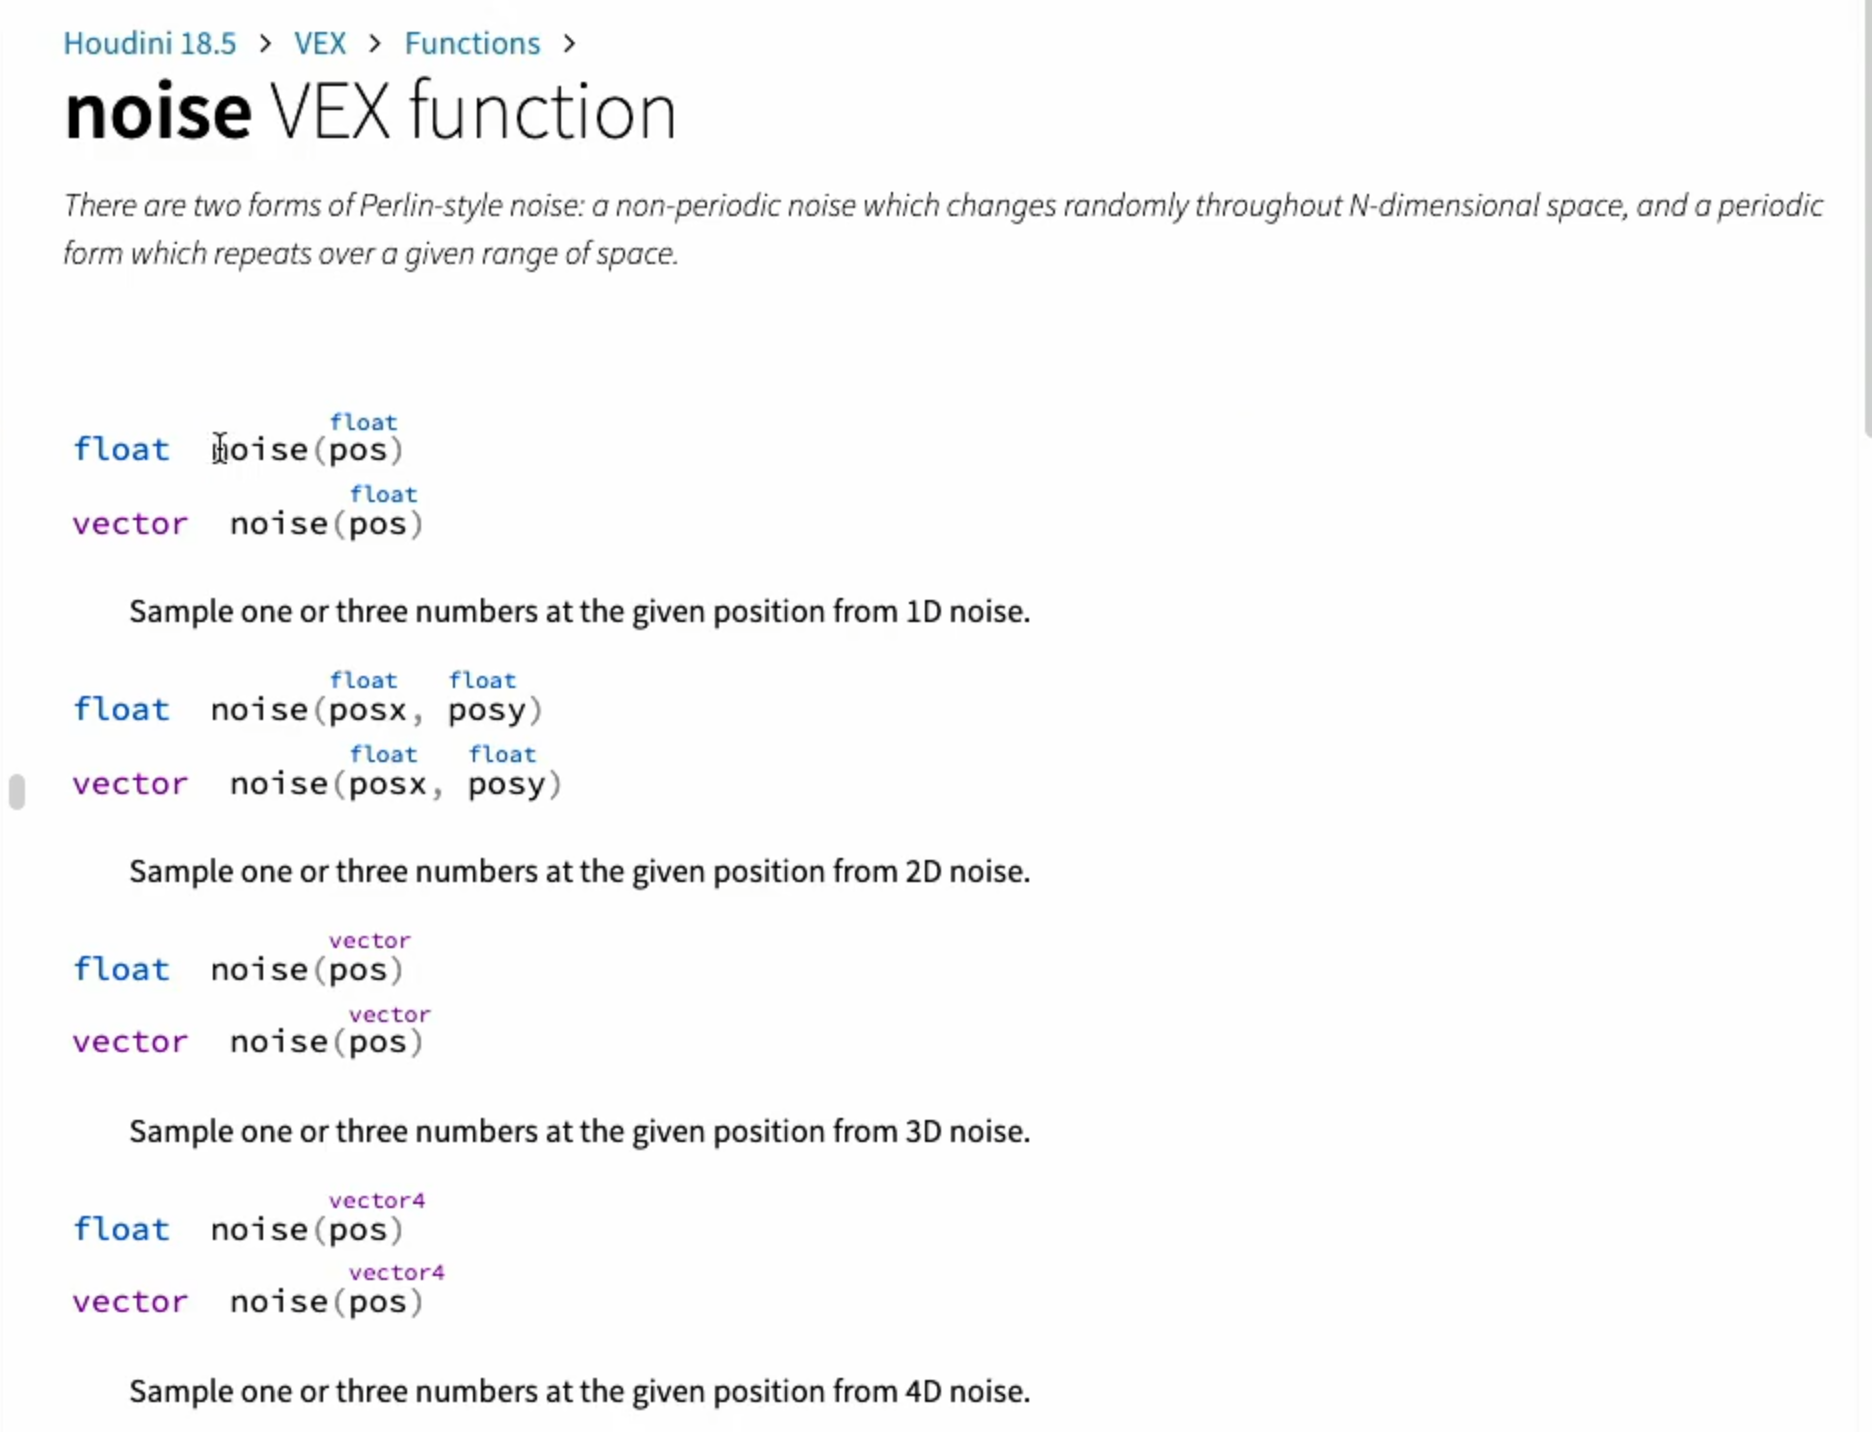Click the vector return type of noise(posx, posy)
The height and width of the screenshot is (1432, 1872).
pos(130,783)
